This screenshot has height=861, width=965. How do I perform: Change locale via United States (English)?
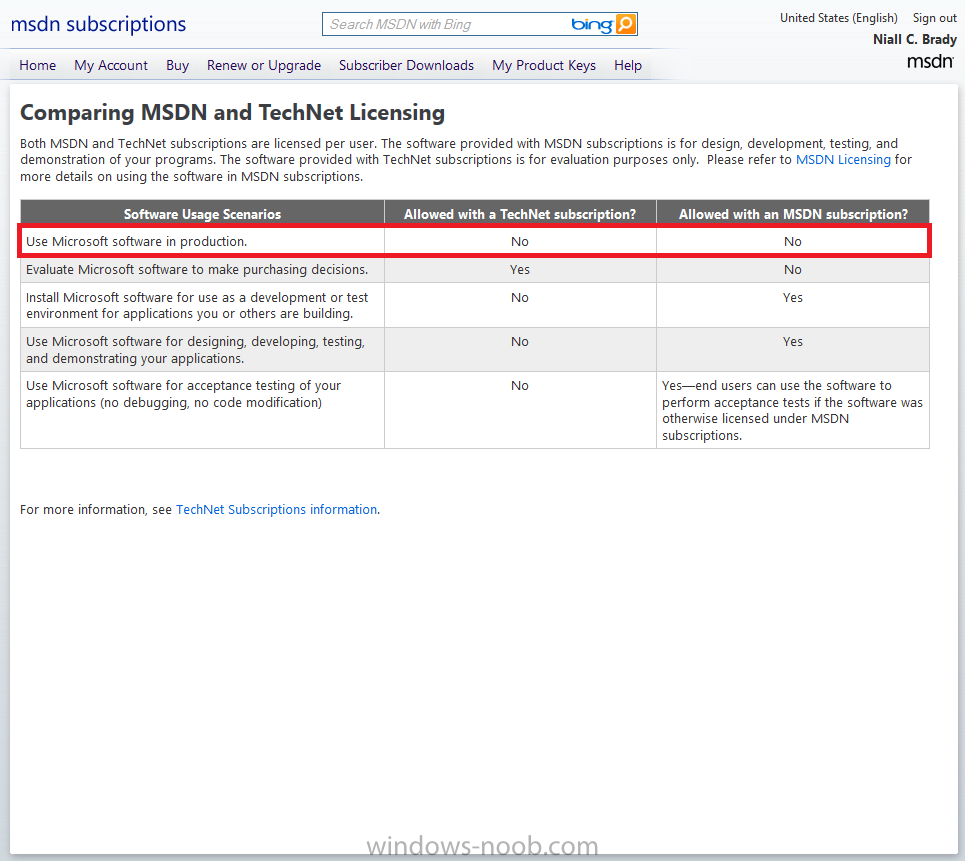point(839,18)
